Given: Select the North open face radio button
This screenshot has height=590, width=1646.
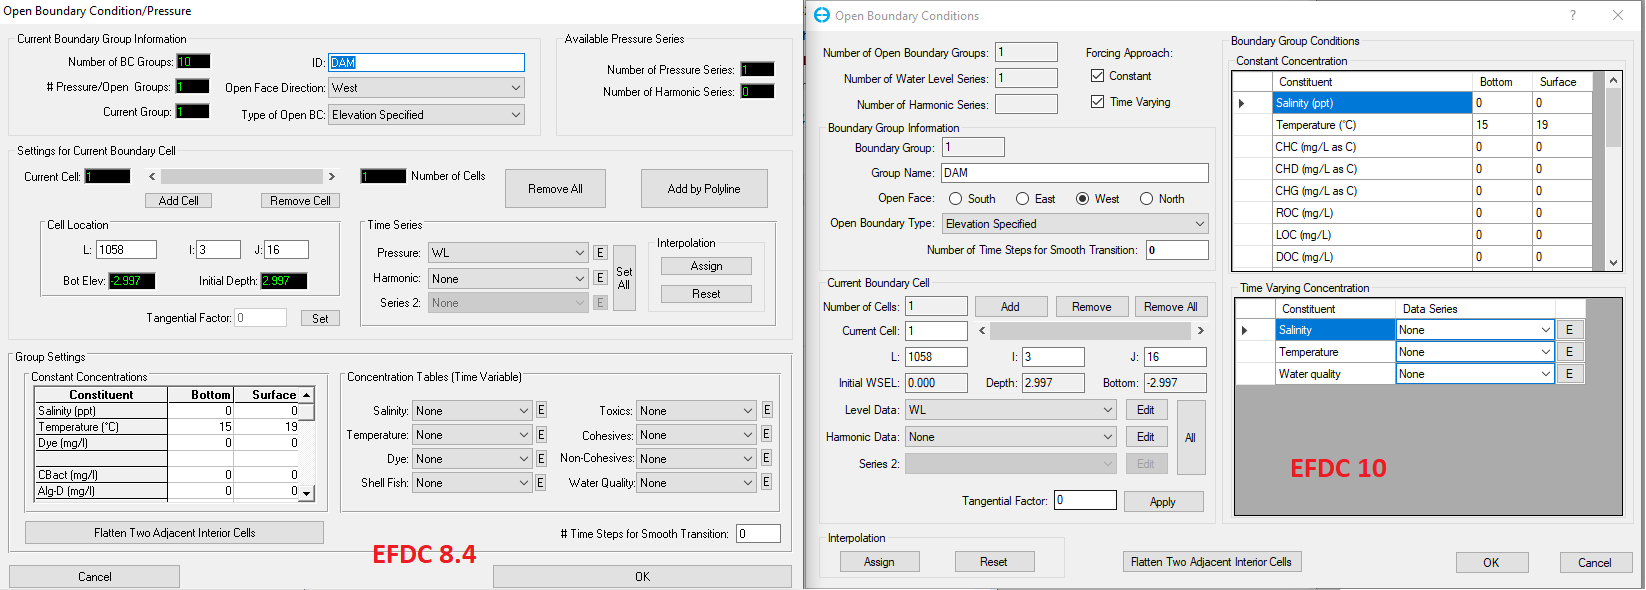Looking at the screenshot, I should coord(1146,199).
